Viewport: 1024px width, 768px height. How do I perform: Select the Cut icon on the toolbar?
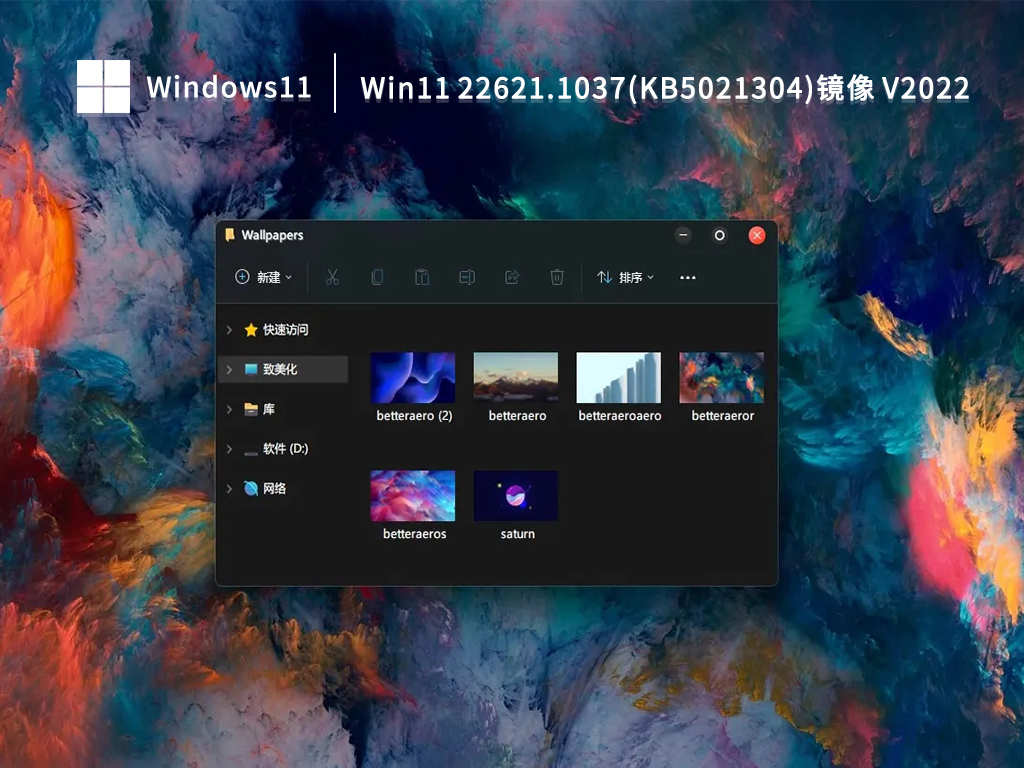click(333, 277)
